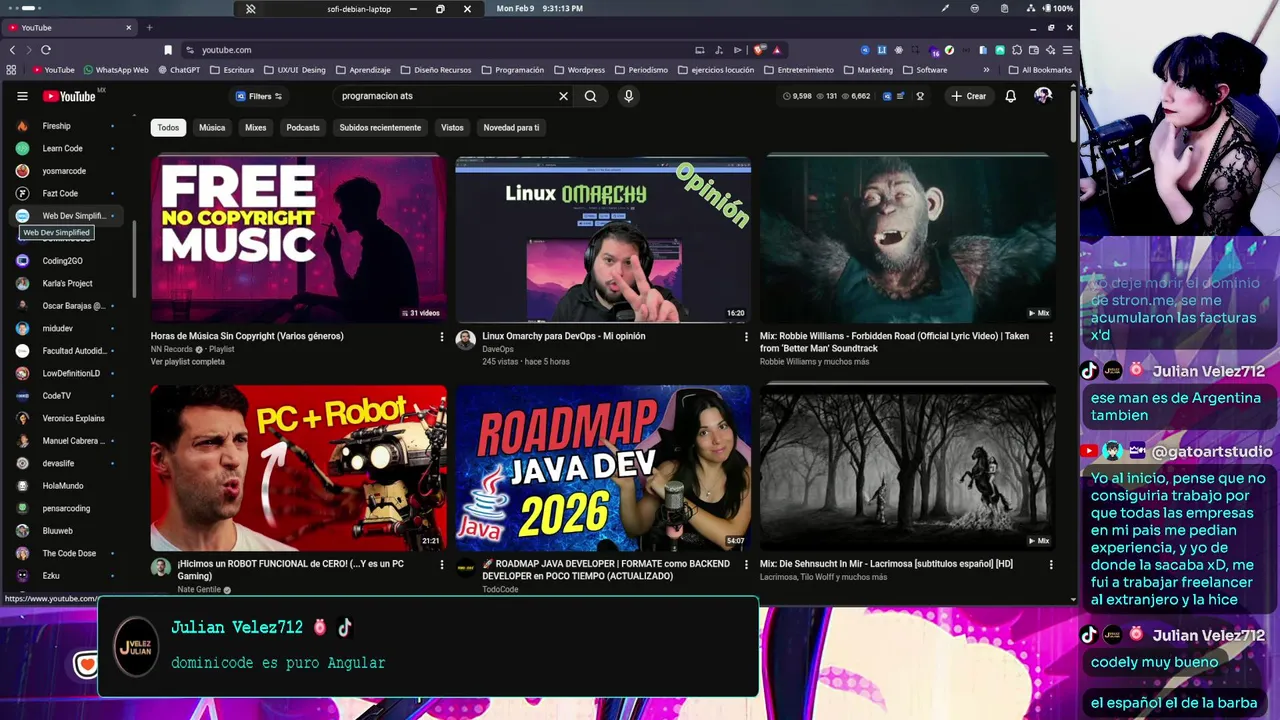Start voice search with the microphone icon

[x=628, y=96]
